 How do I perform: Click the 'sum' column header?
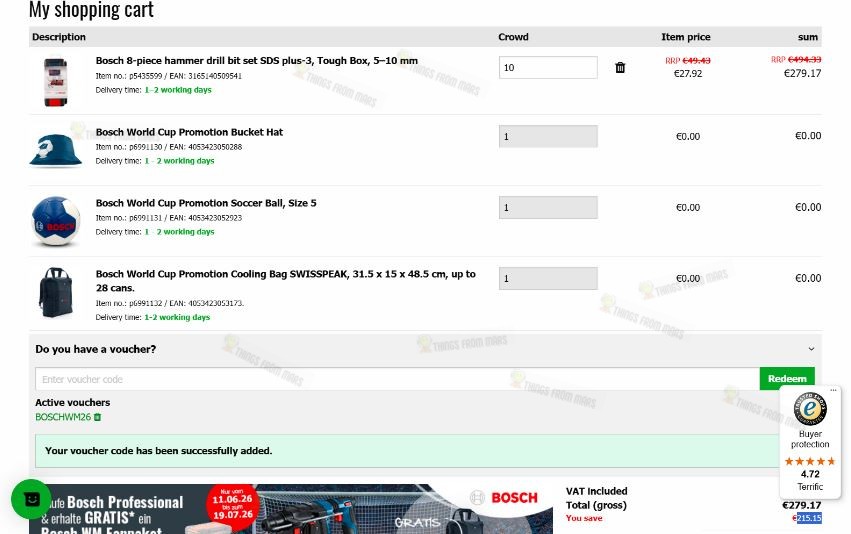808,37
